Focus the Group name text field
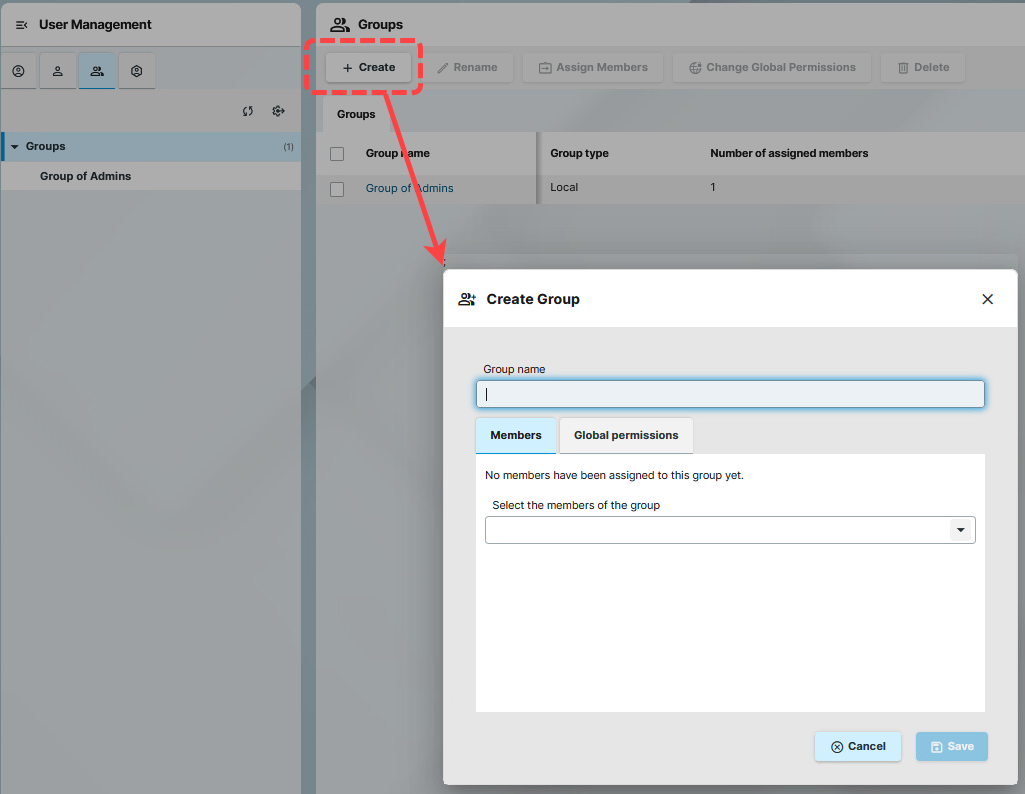The width and height of the screenshot is (1025, 794). [x=730, y=394]
